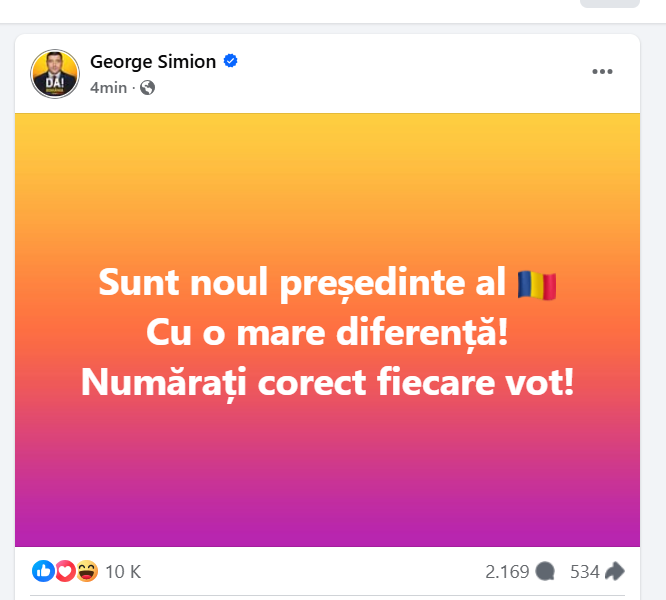Click the globe public-audience icon
The height and width of the screenshot is (600, 666).
click(148, 87)
